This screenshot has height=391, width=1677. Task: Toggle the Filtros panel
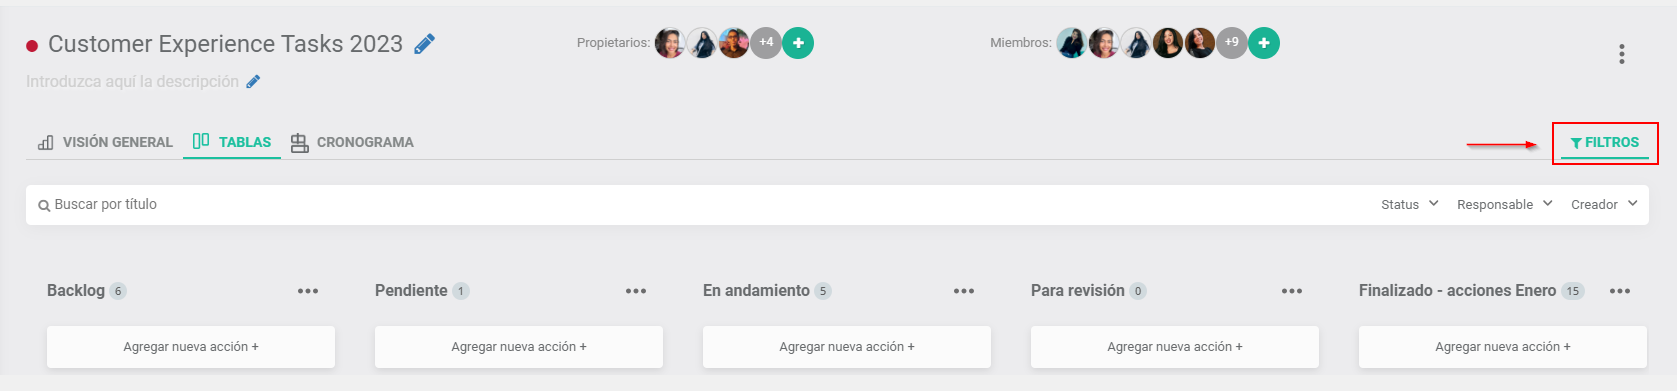[x=1605, y=143]
